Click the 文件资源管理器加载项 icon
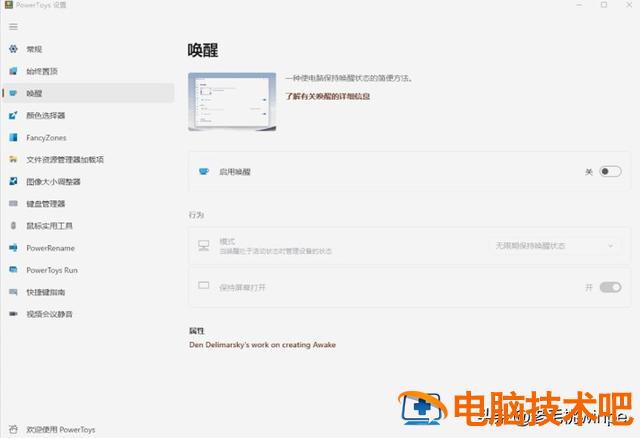The width and height of the screenshot is (640, 438). point(13,159)
